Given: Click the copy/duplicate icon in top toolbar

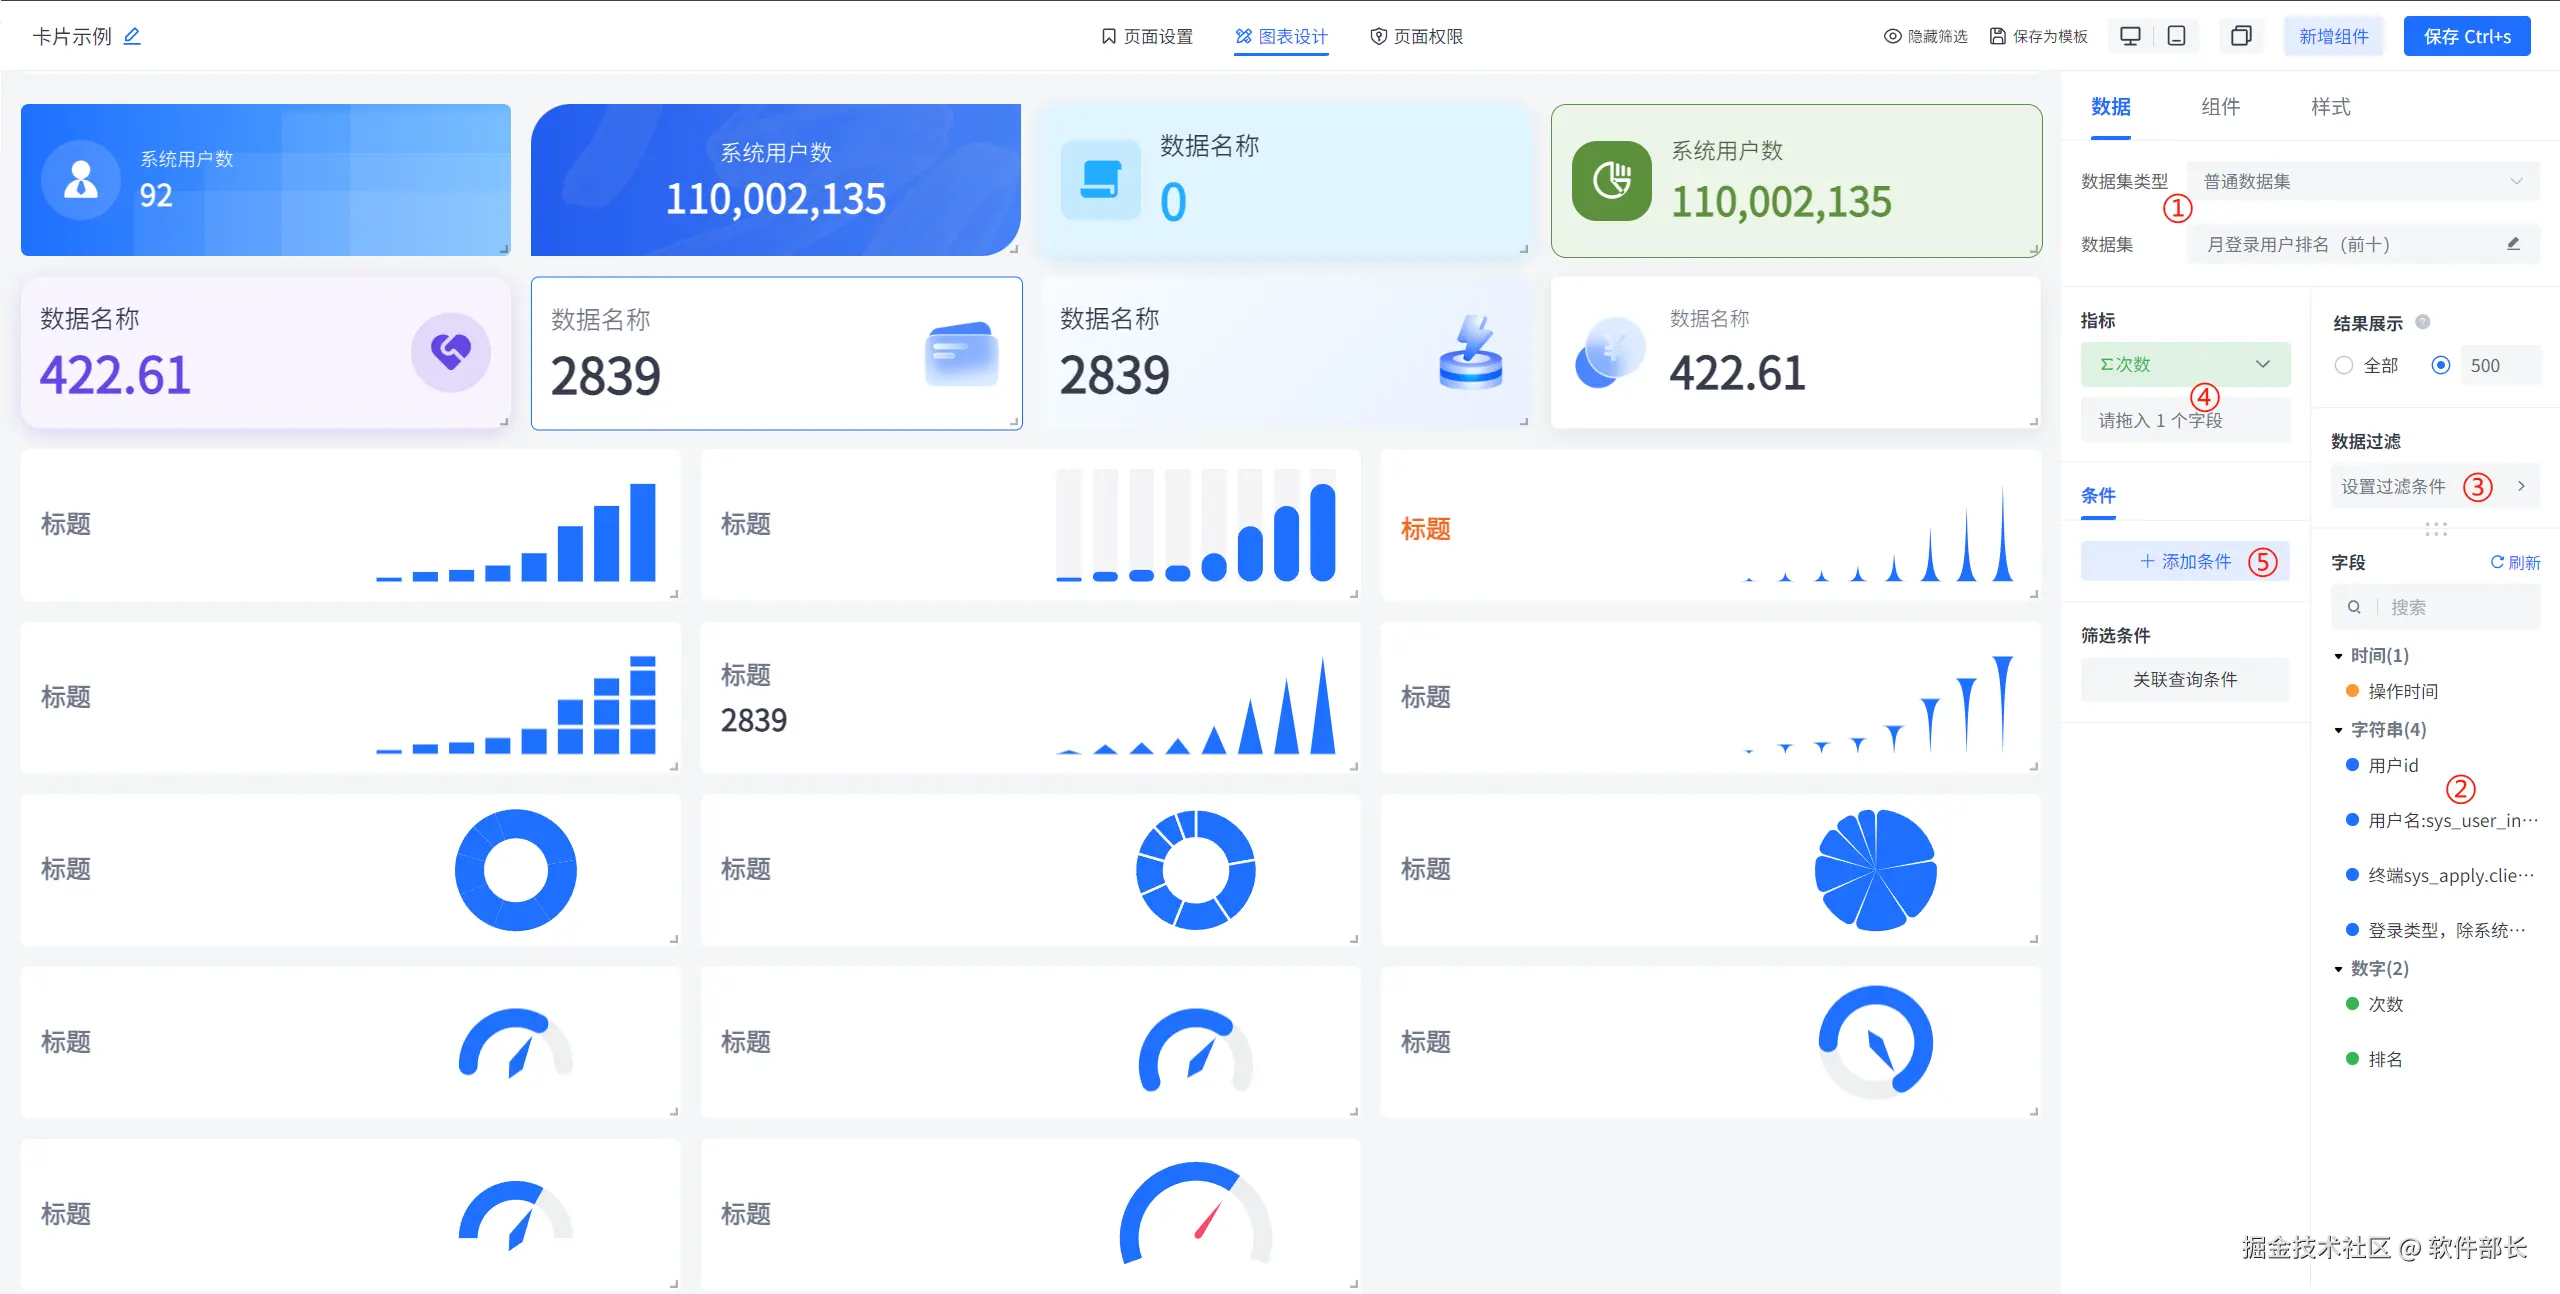Looking at the screenshot, I should (2241, 36).
